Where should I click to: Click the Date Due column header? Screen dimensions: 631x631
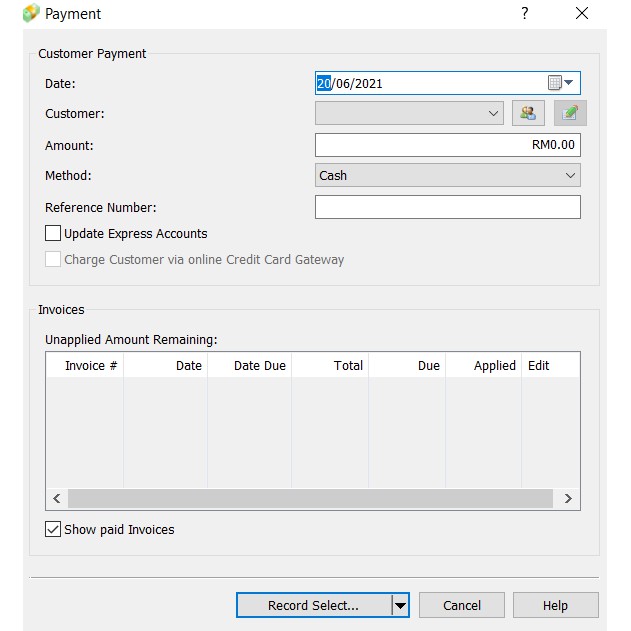click(259, 365)
